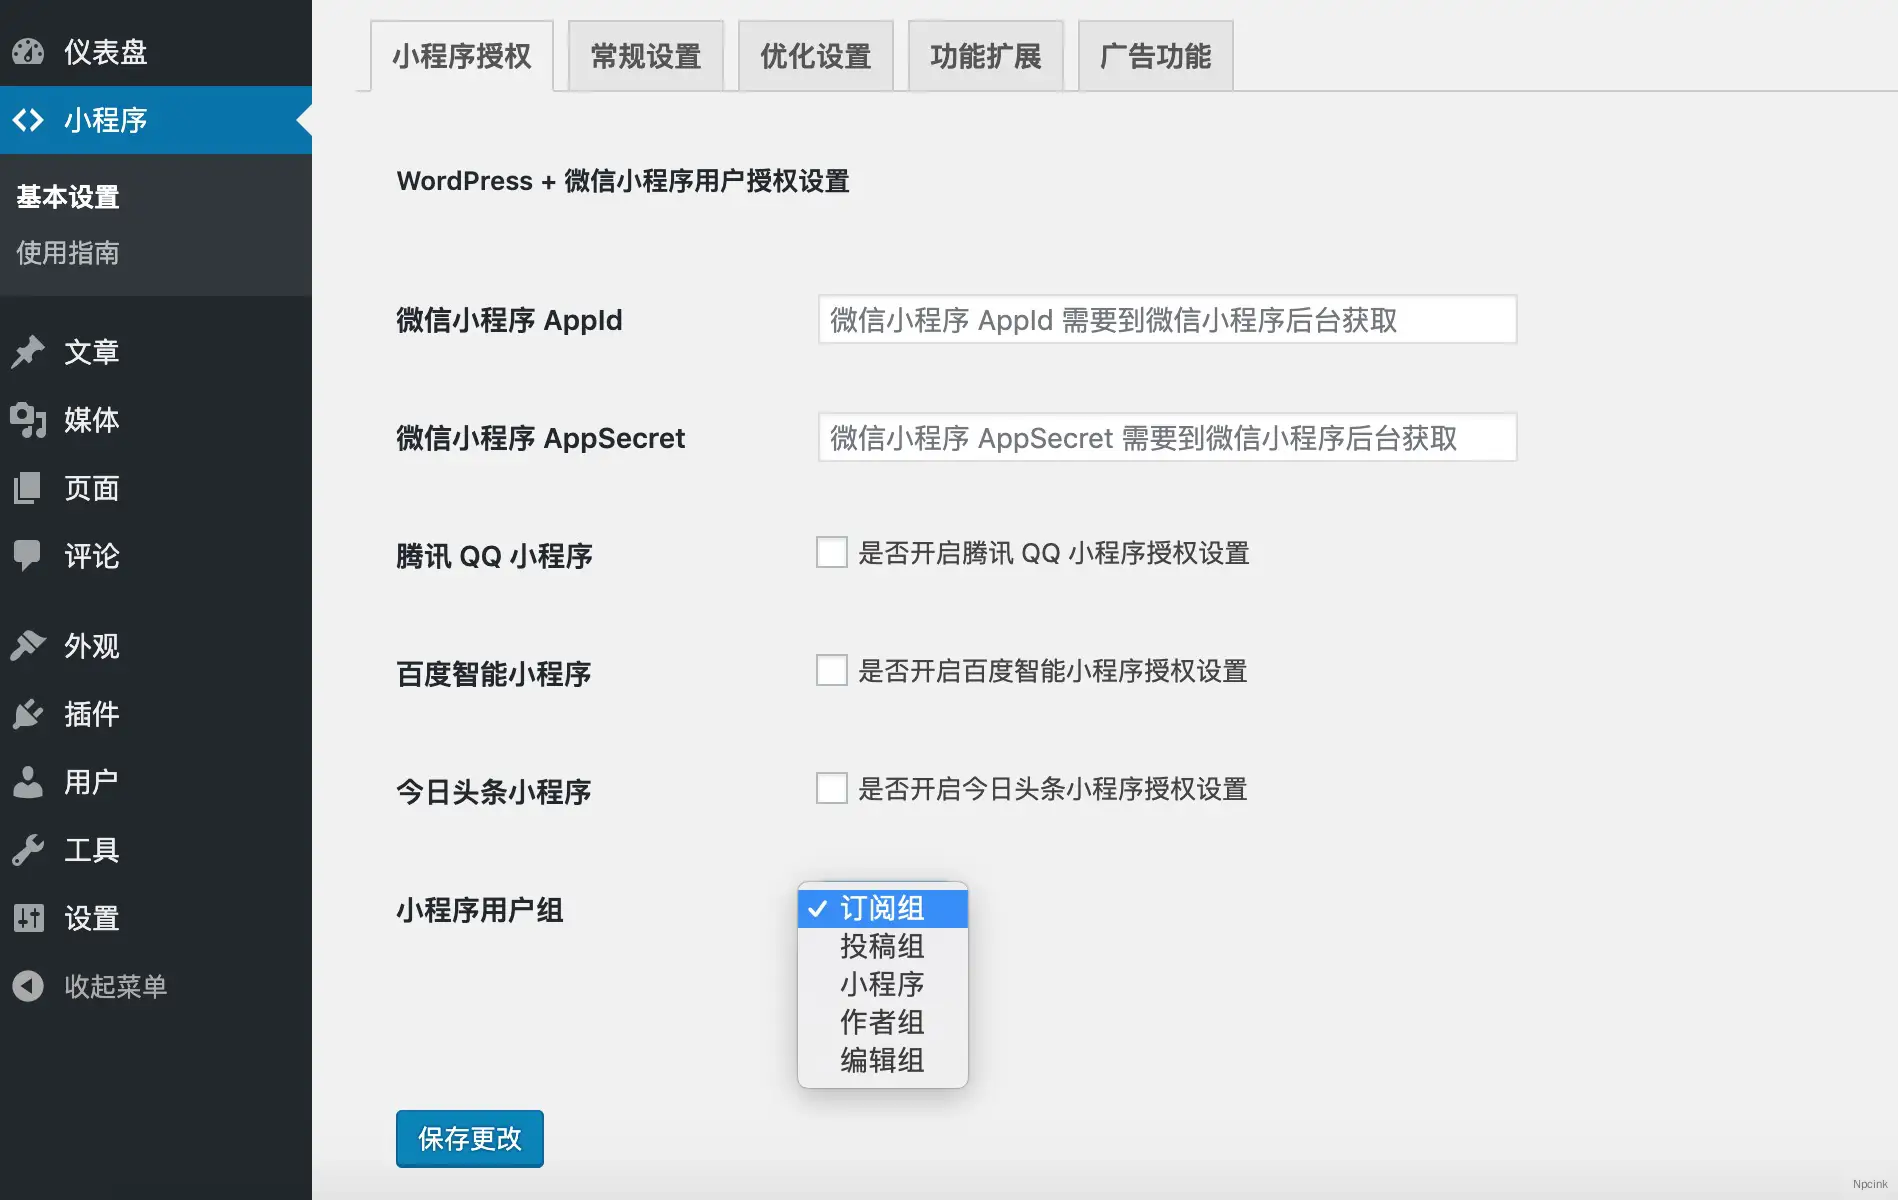Open the 使用指南 guide link
1898x1200 pixels.
[66, 253]
